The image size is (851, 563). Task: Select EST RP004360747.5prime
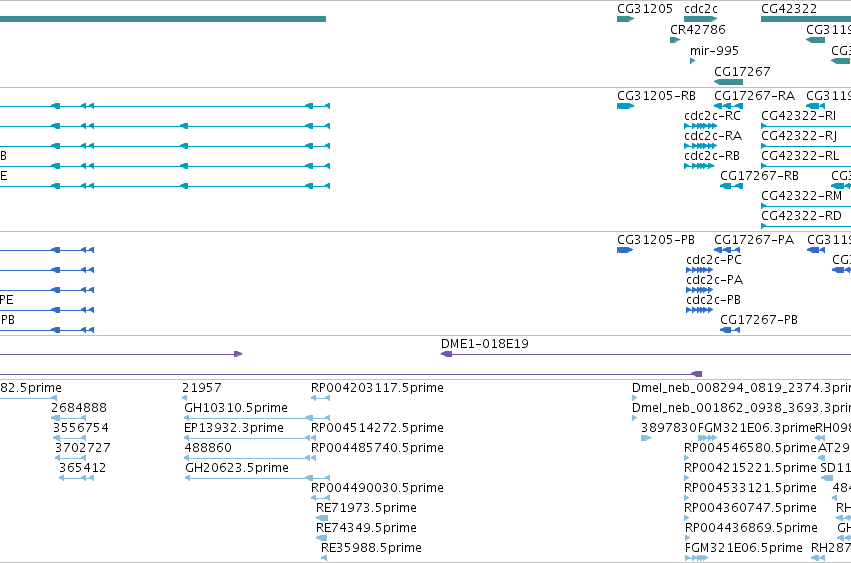[750, 508]
